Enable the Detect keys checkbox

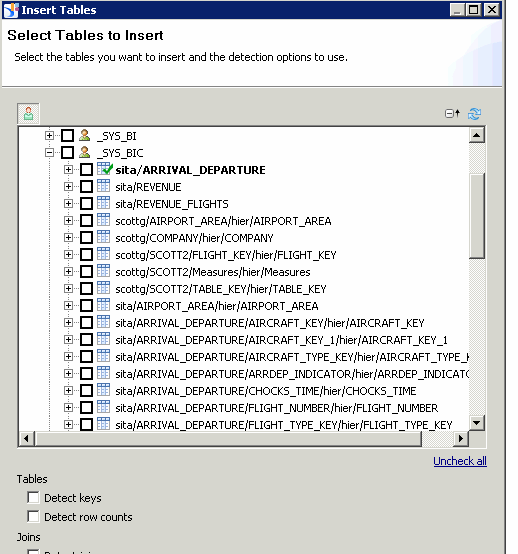click(33, 497)
